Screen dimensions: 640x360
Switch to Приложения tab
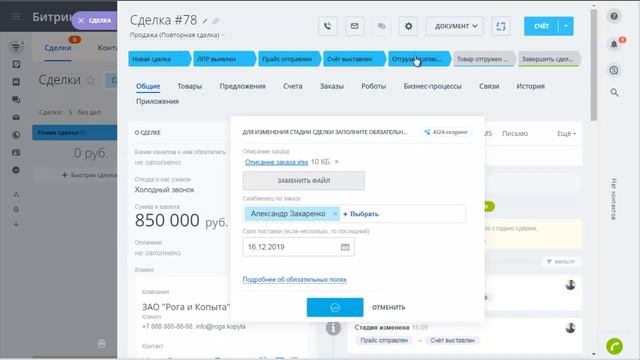(x=157, y=101)
